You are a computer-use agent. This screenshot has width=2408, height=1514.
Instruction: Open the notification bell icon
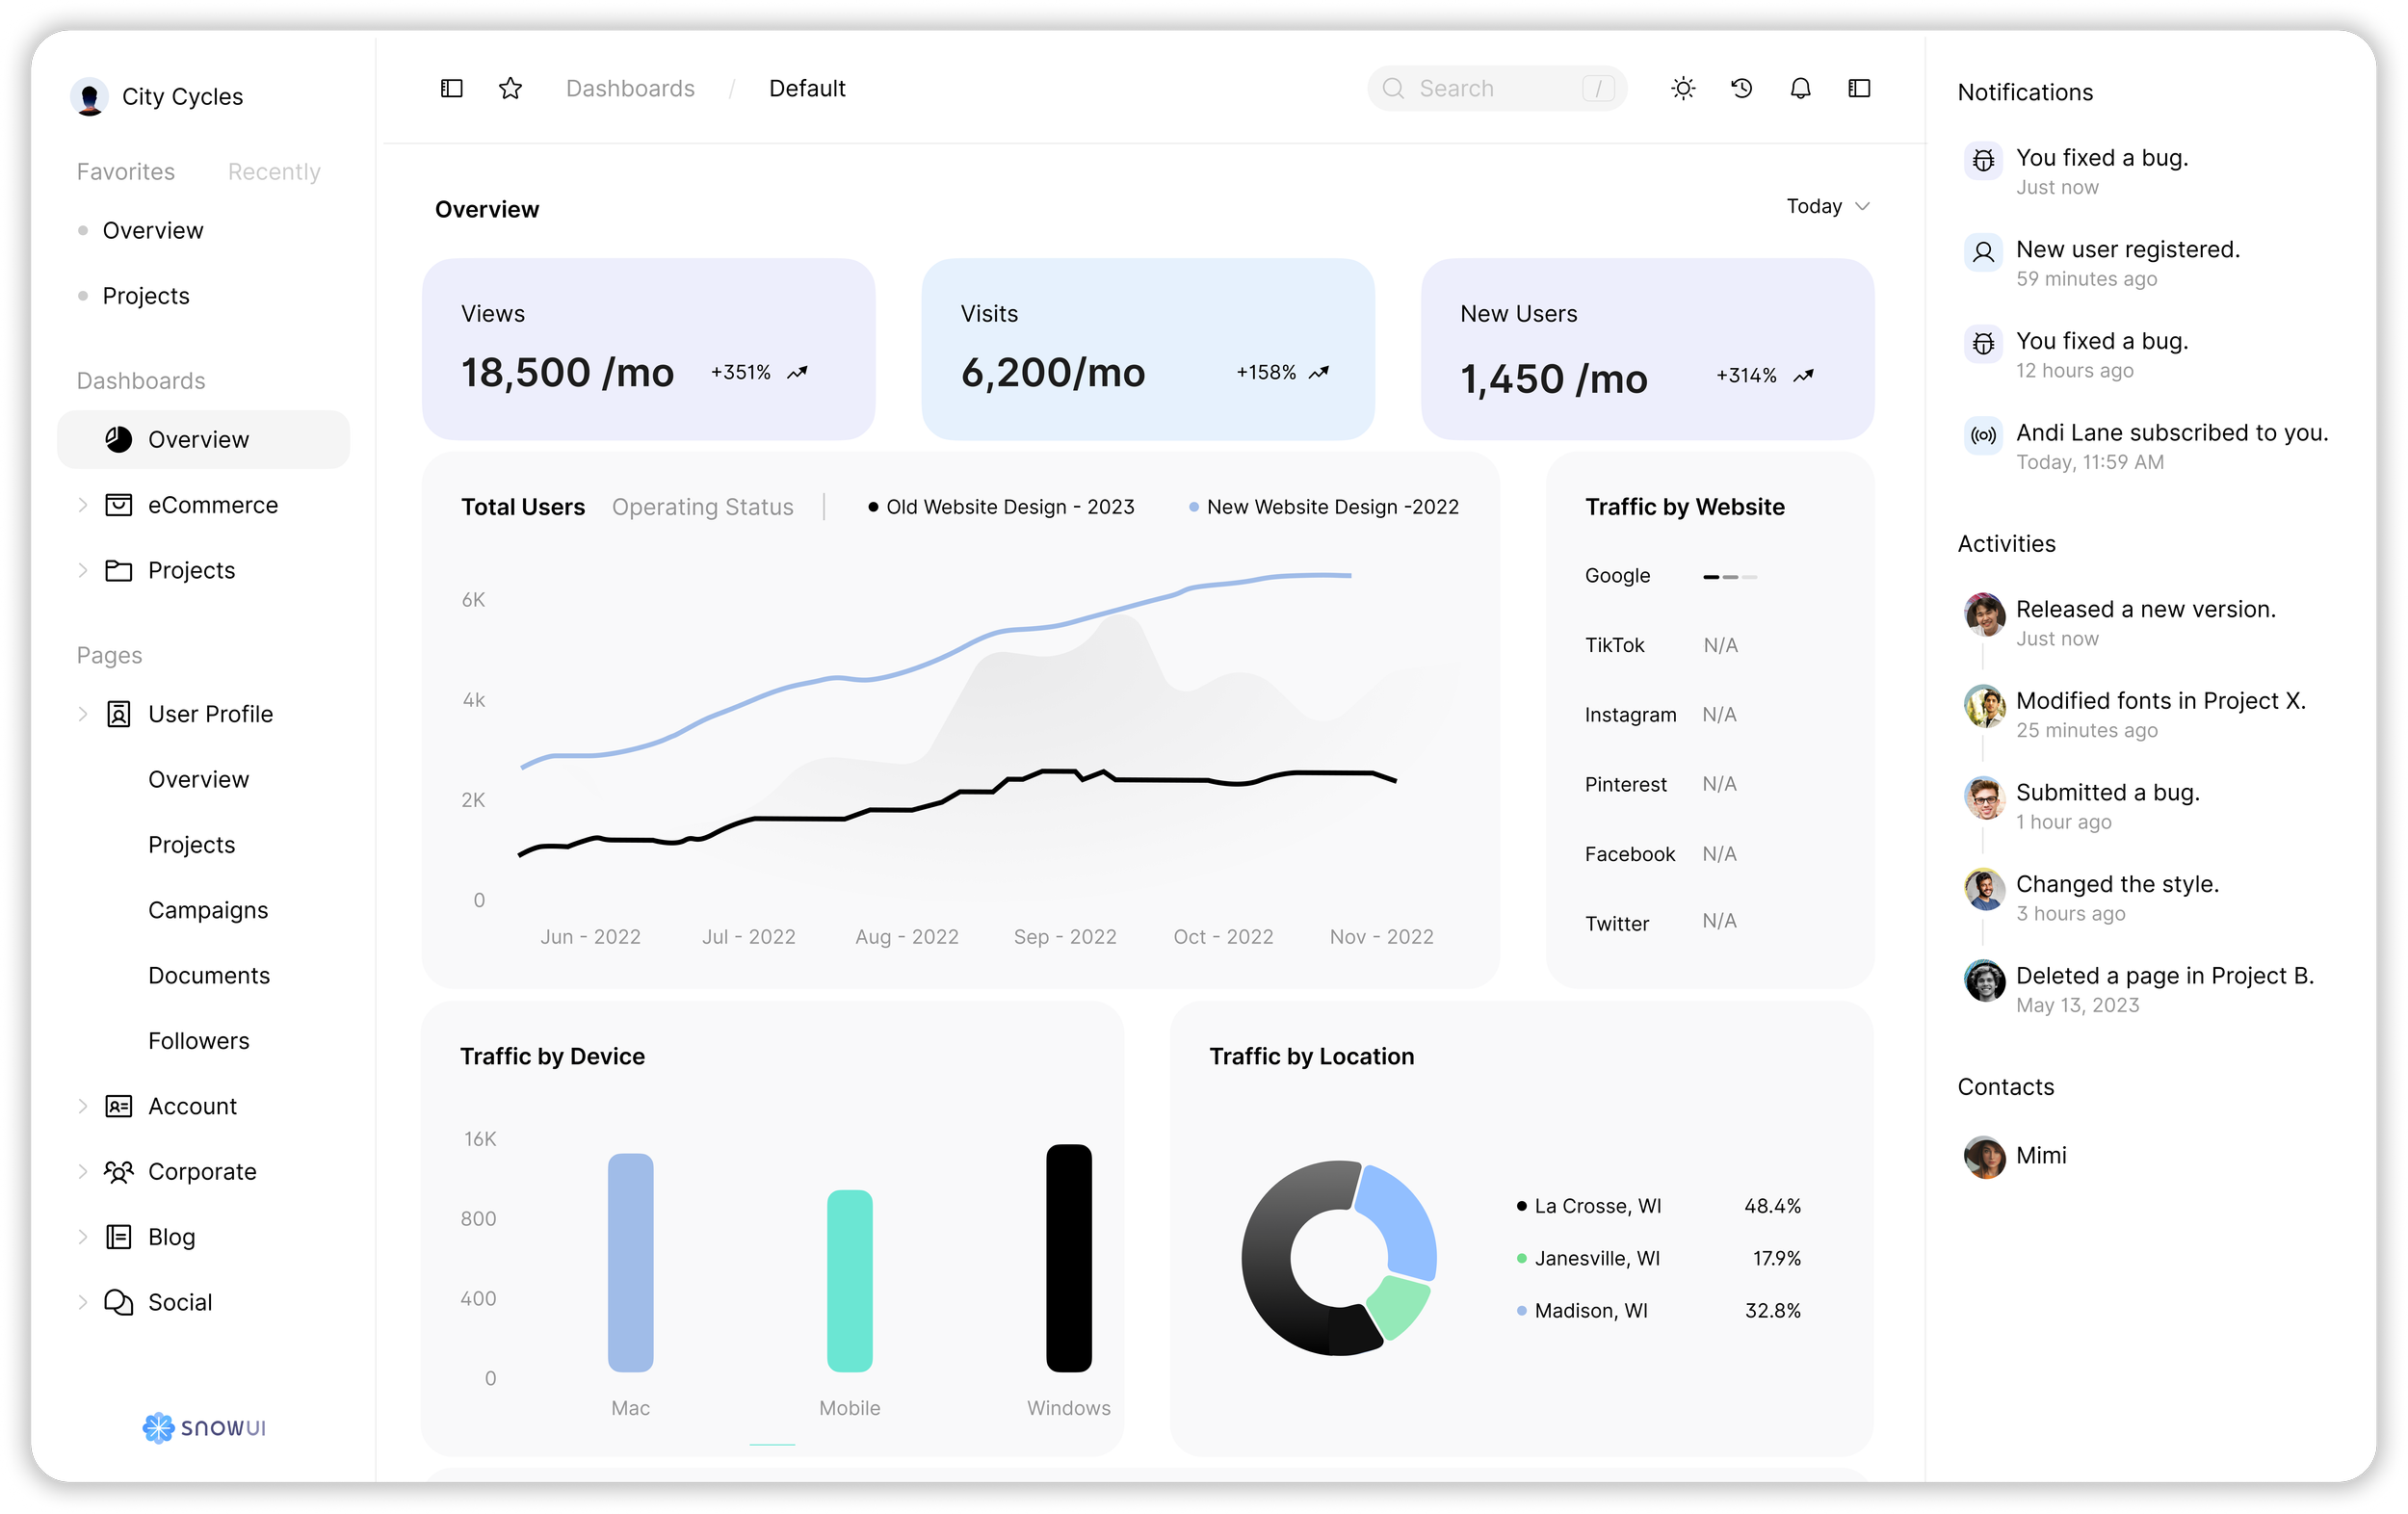1800,88
